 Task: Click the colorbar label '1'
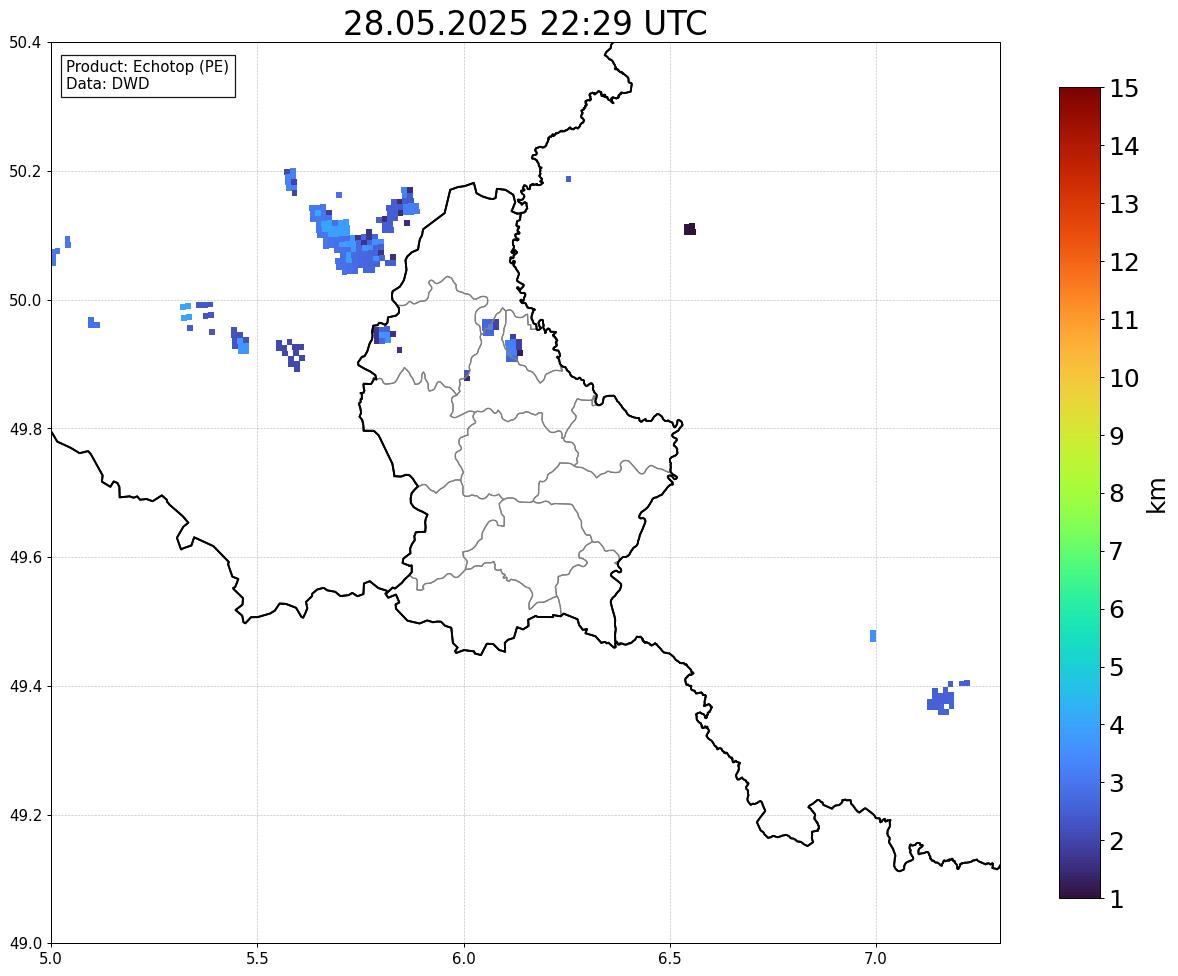1117,899
